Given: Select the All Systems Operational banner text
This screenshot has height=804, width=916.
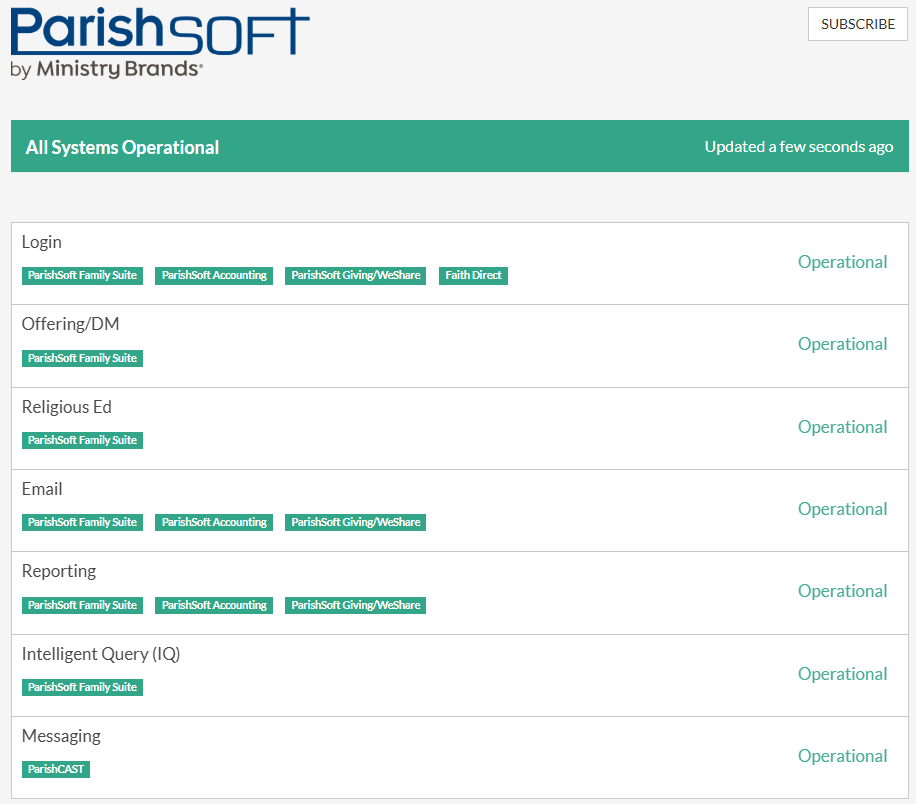Looking at the screenshot, I should (122, 147).
